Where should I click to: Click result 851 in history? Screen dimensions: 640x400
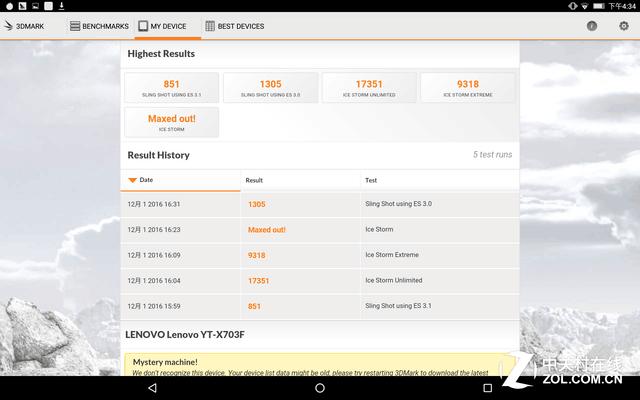coord(254,306)
